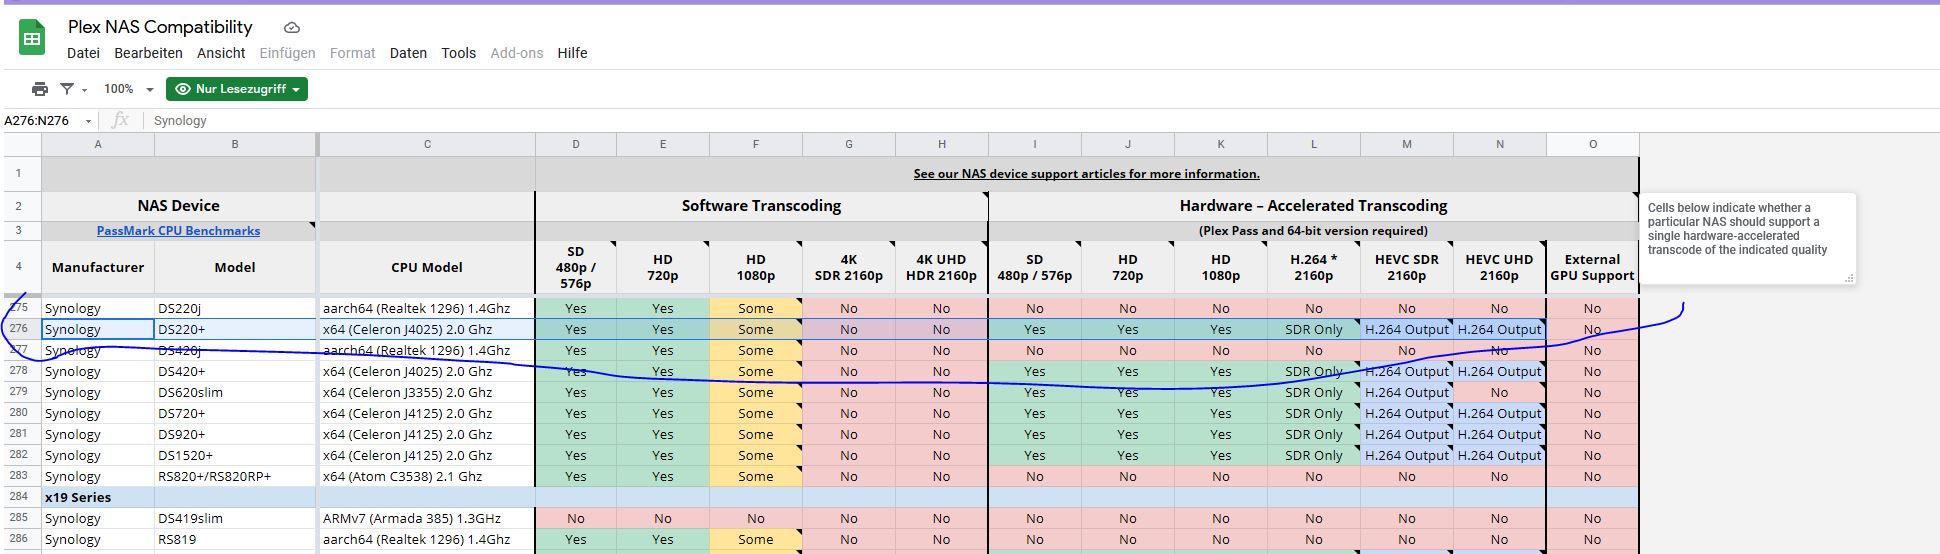Click the x64 (Celeron J3355) 2.0 Ghz cell
Viewport: 1940px width, 554px height.
tap(427, 392)
